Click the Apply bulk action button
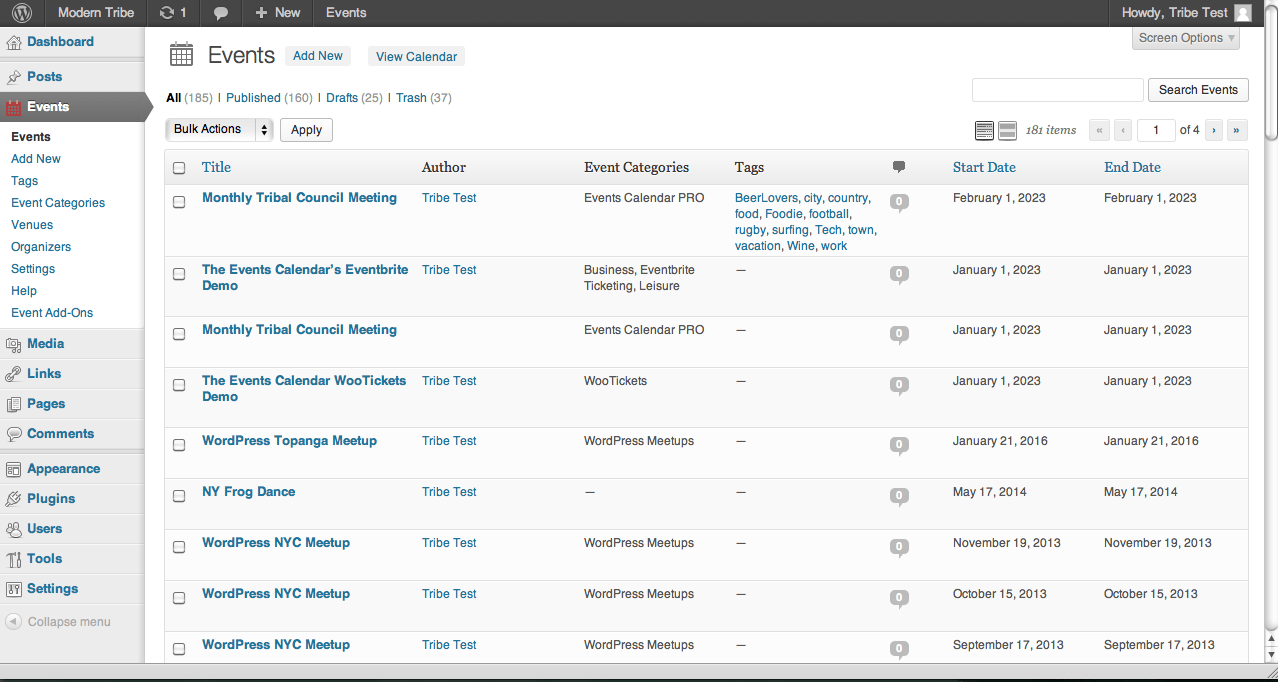The image size is (1278, 682). 306,130
